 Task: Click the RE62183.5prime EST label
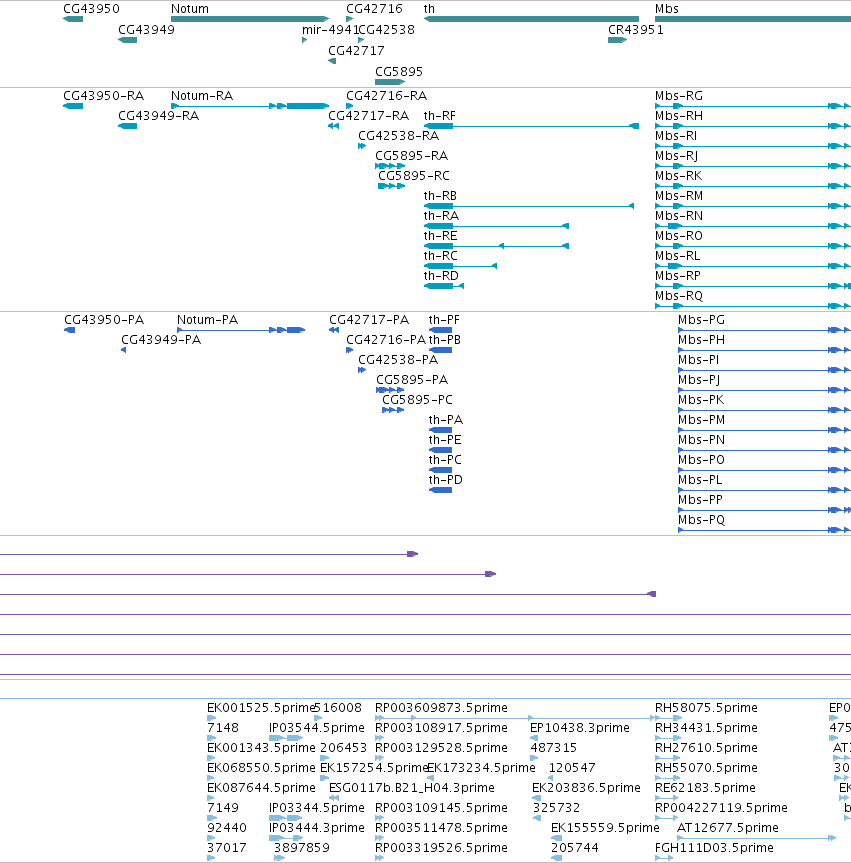tap(705, 788)
